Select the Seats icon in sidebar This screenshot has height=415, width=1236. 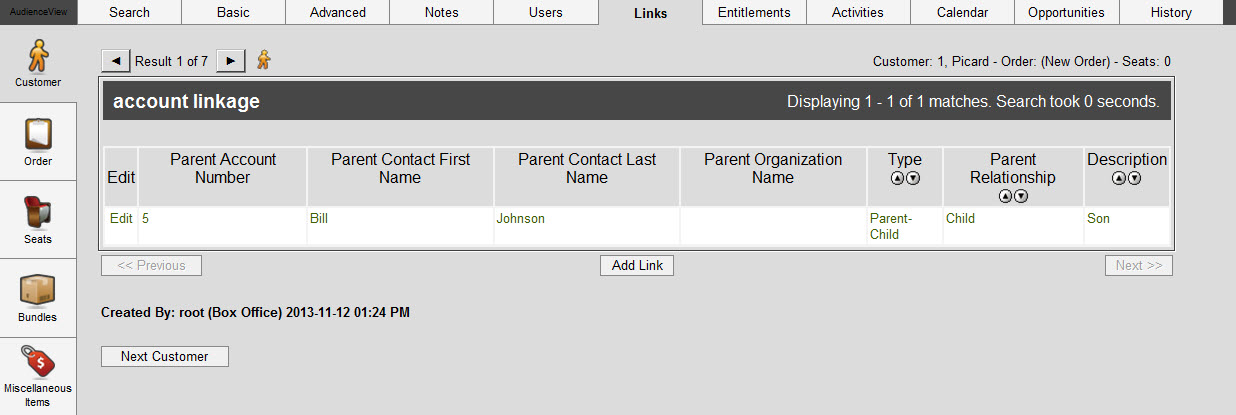(x=38, y=213)
